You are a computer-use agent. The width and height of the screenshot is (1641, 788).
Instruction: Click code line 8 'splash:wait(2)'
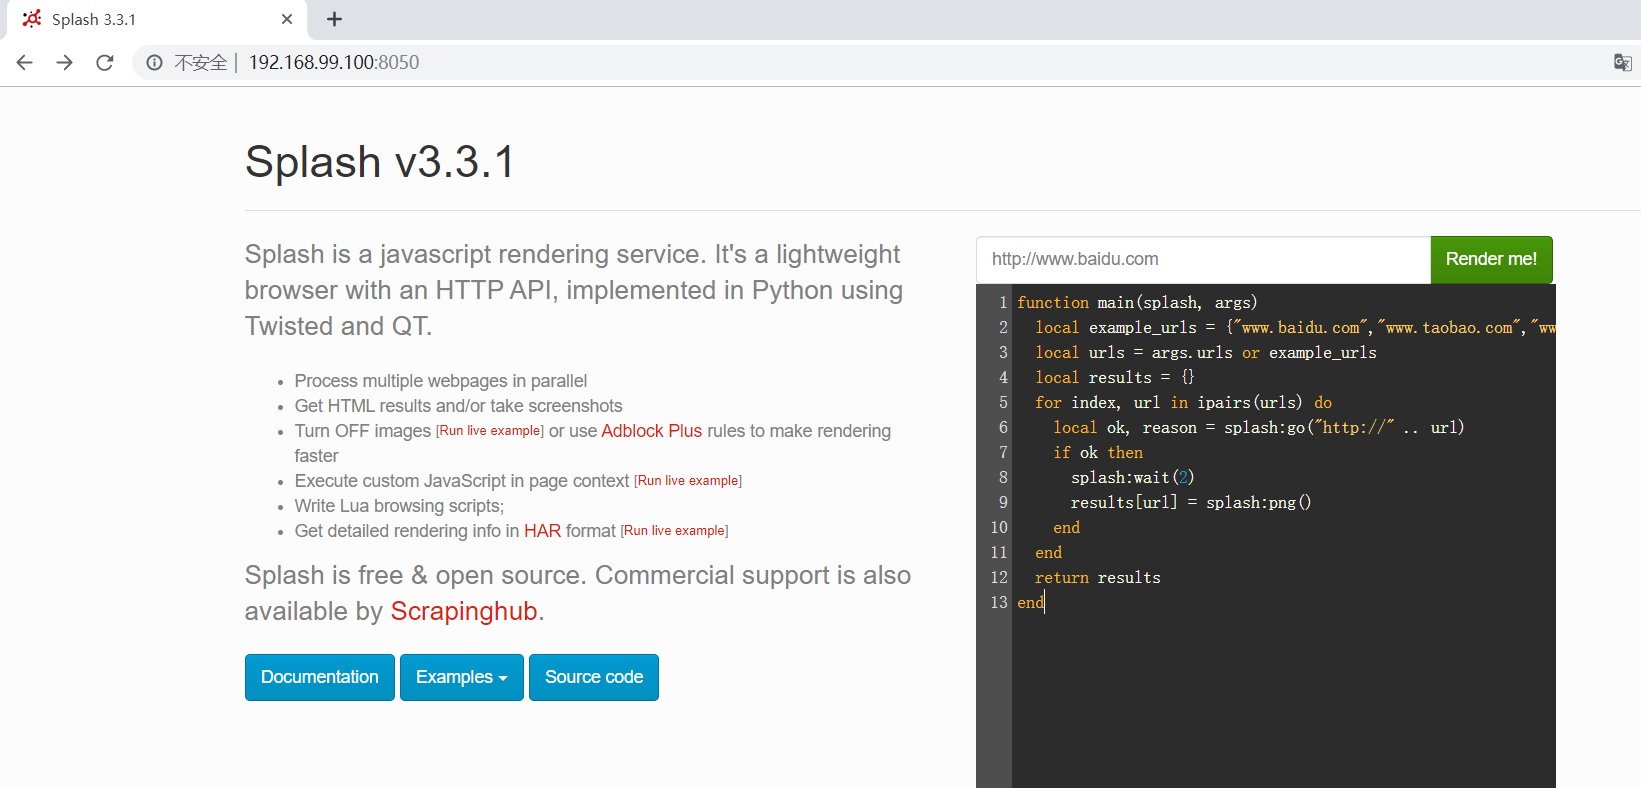click(x=1133, y=477)
